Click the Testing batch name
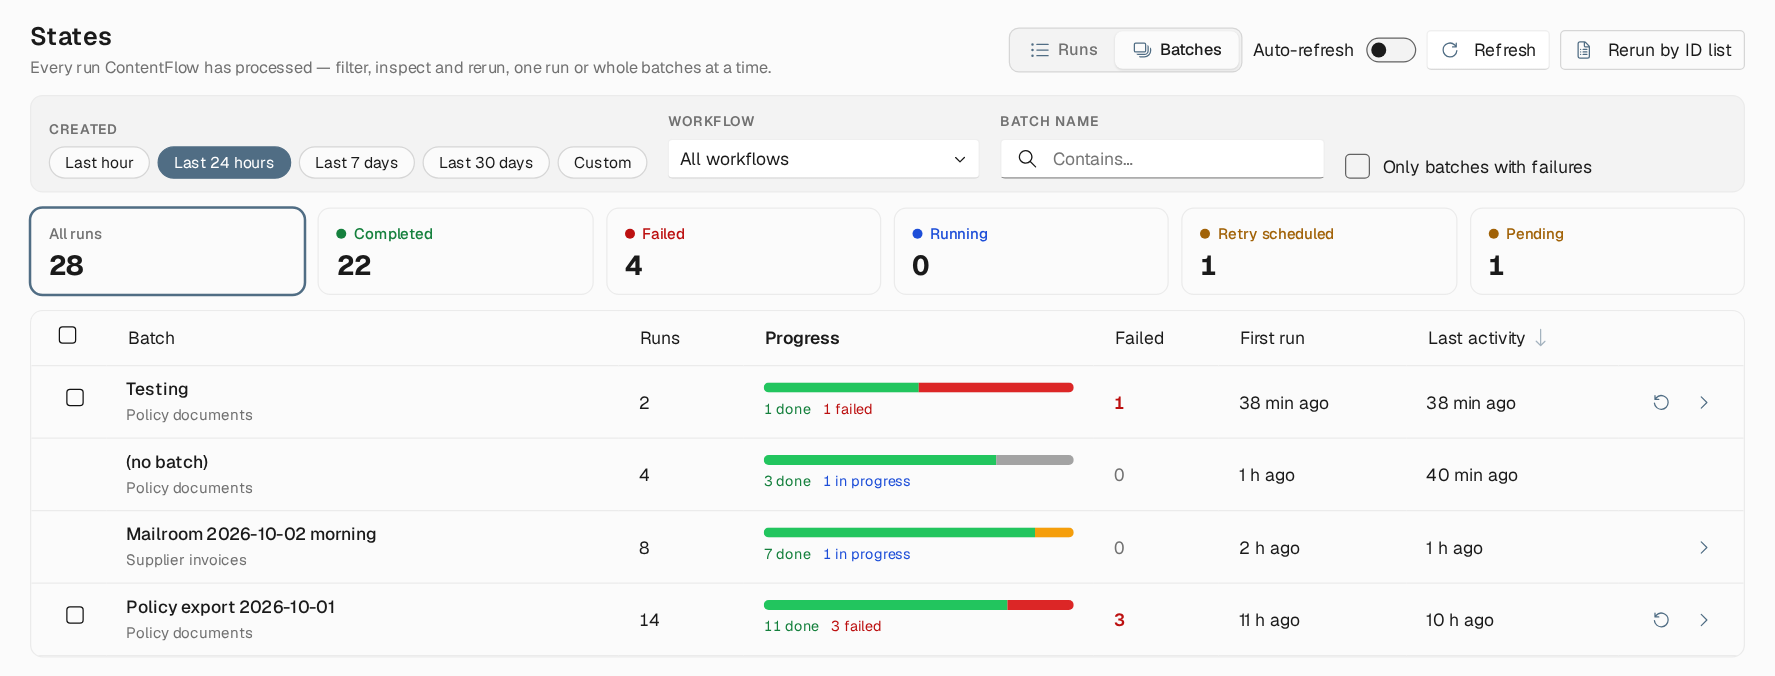1775x676 pixels. (x=157, y=389)
